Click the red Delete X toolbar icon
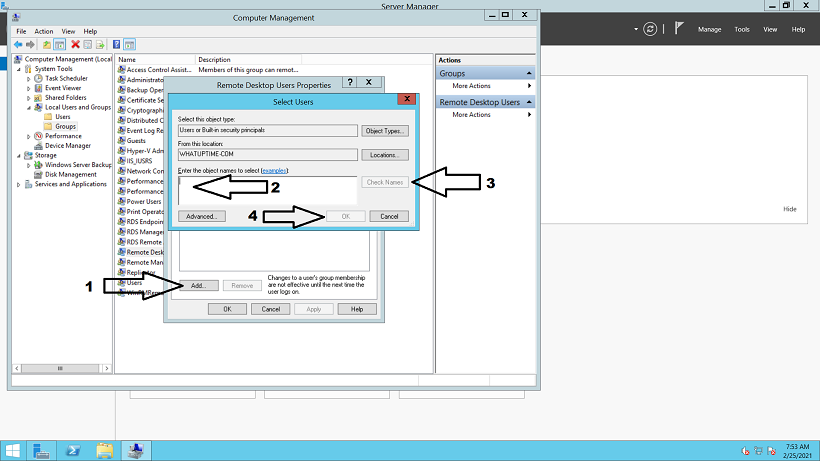This screenshot has width=820, height=461. click(x=75, y=45)
